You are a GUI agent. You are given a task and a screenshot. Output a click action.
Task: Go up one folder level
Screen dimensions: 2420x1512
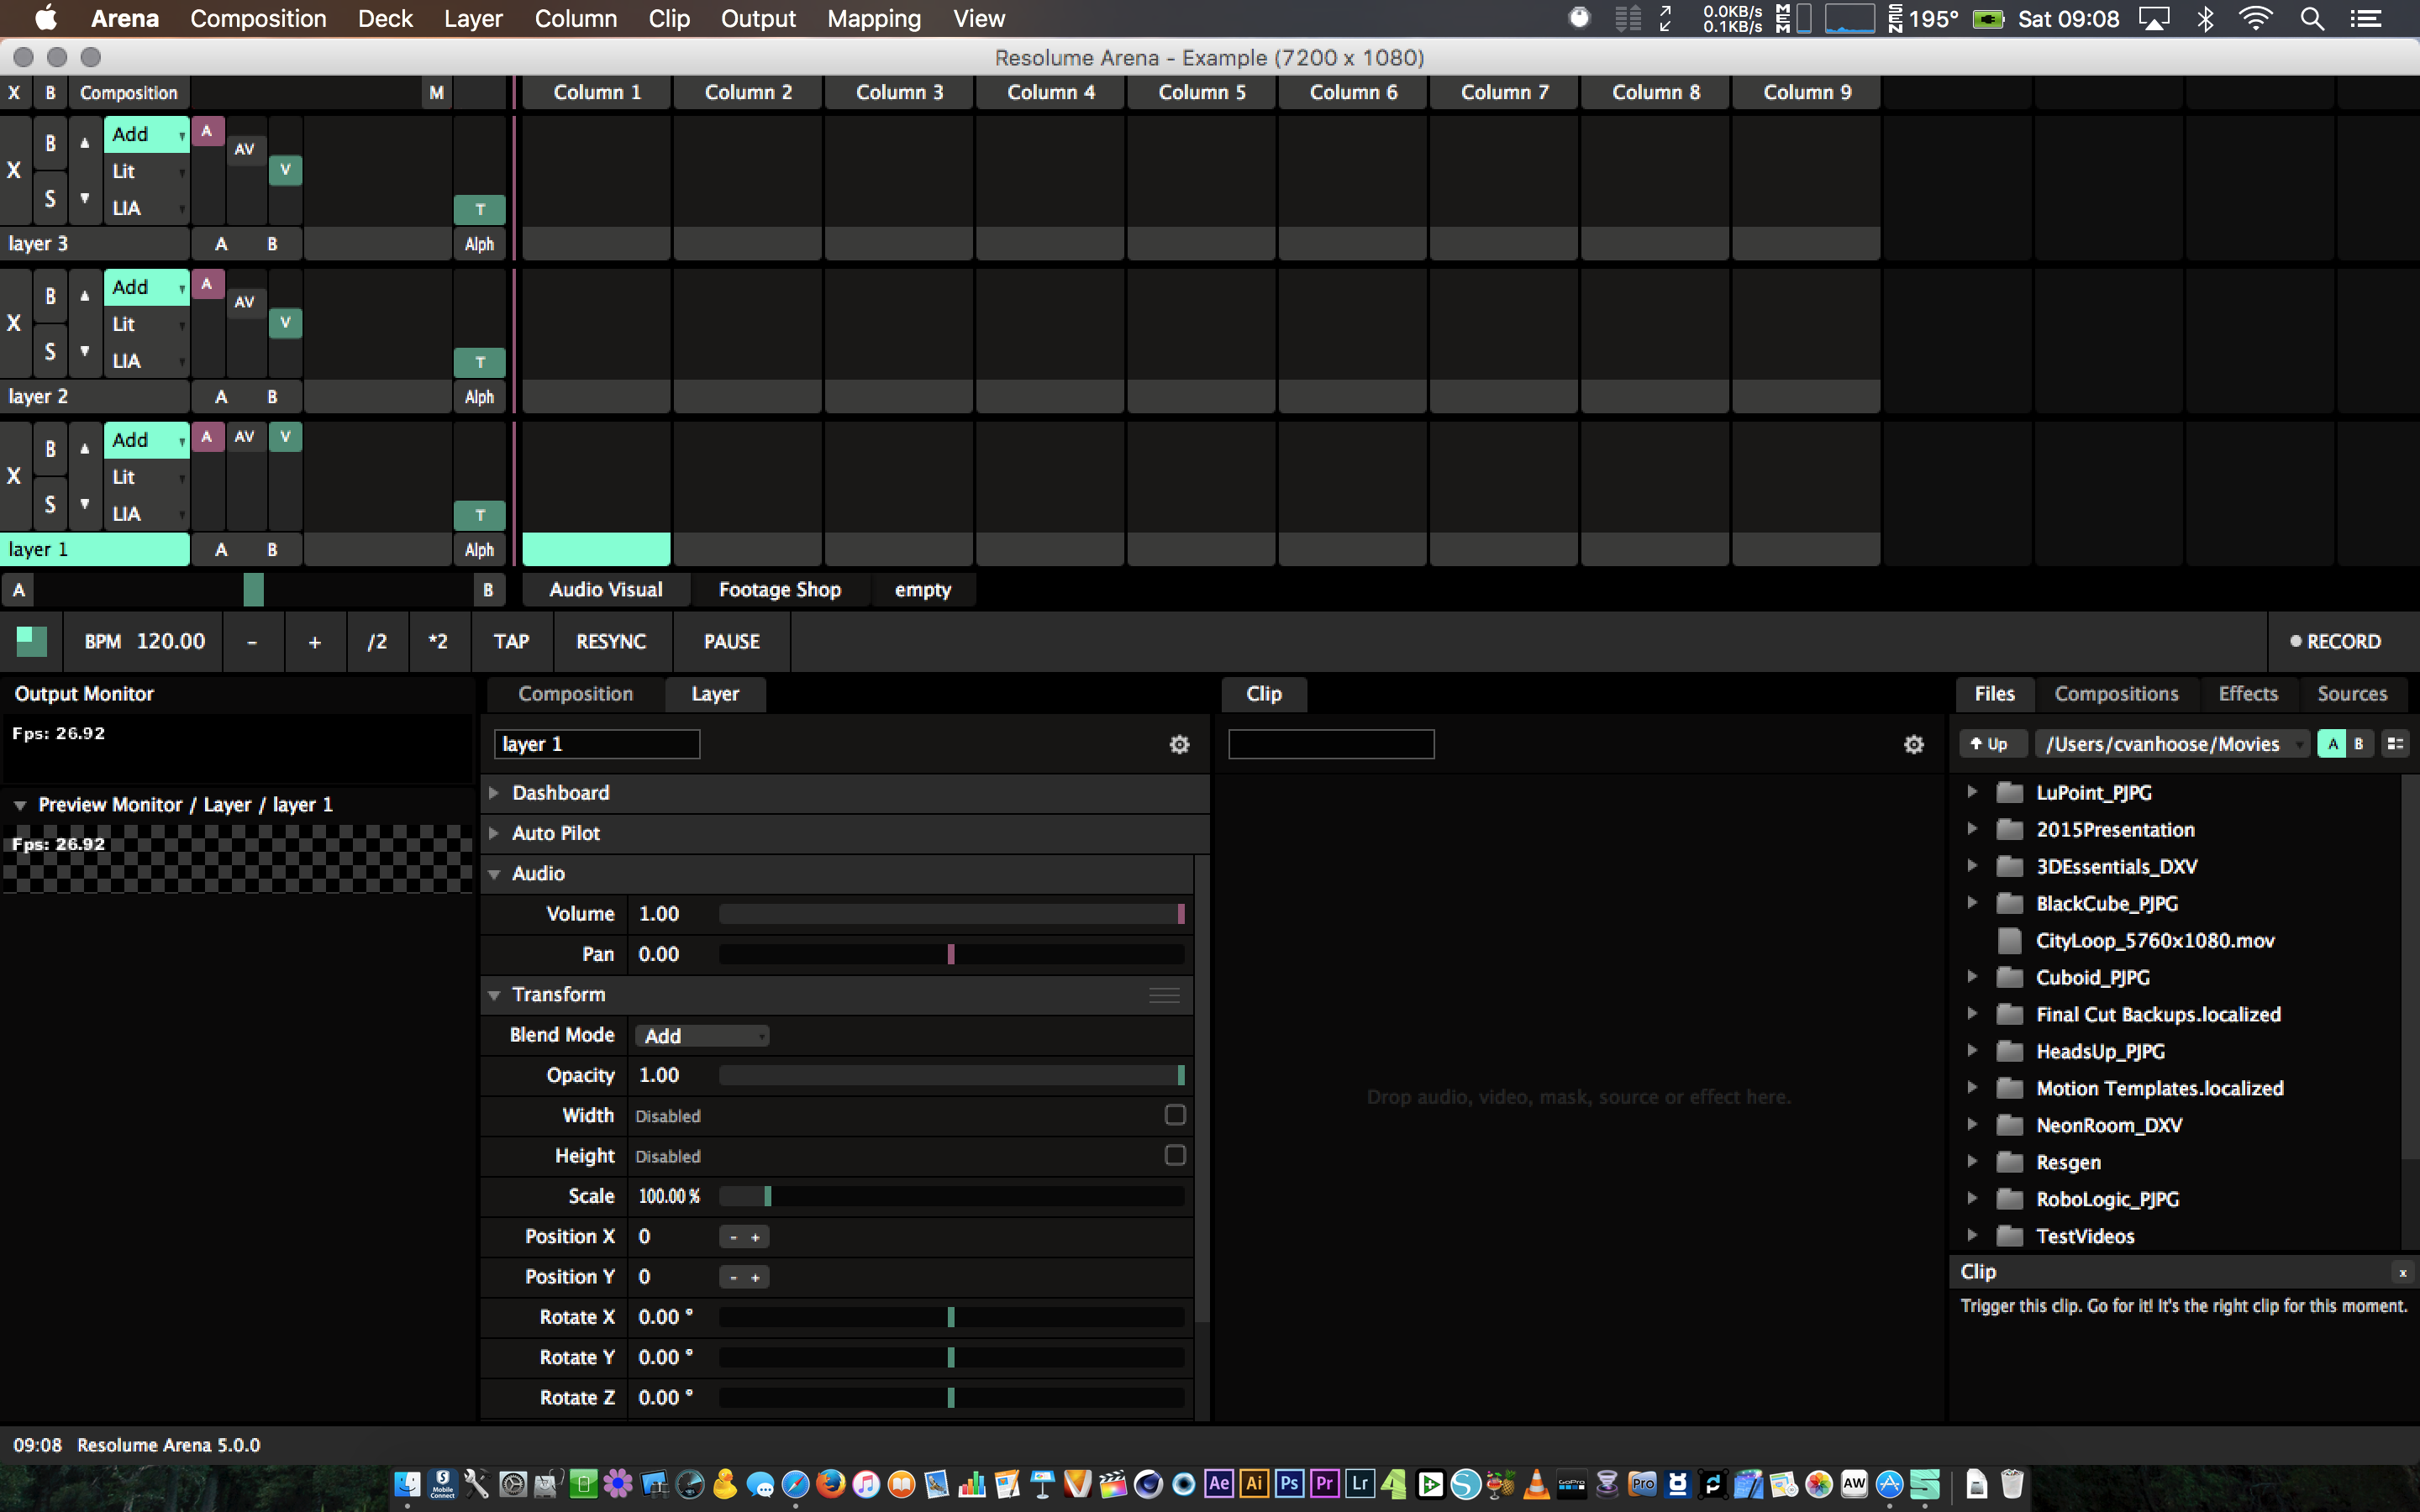pos(1989,744)
